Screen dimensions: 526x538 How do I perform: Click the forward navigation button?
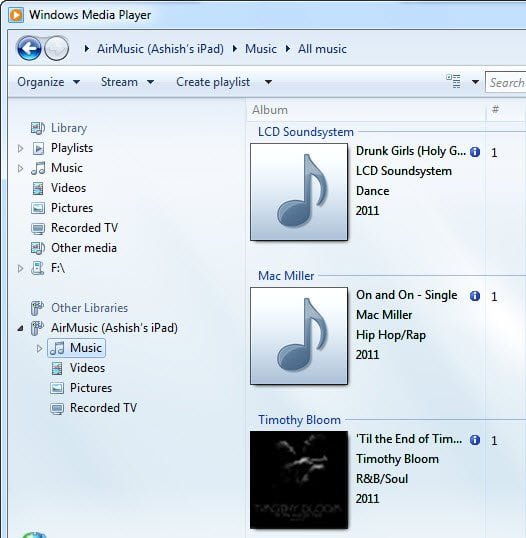pyautogui.click(x=57, y=48)
